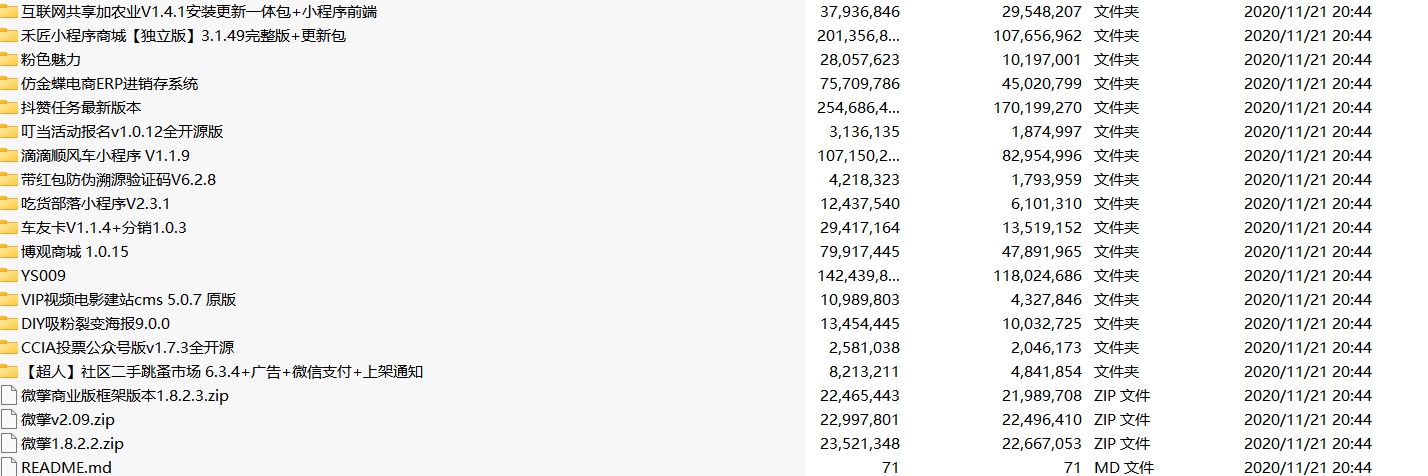Select the 仿金蝶电商ERP进销存系统 folder name
The width and height of the screenshot is (1428, 476).
[109, 84]
